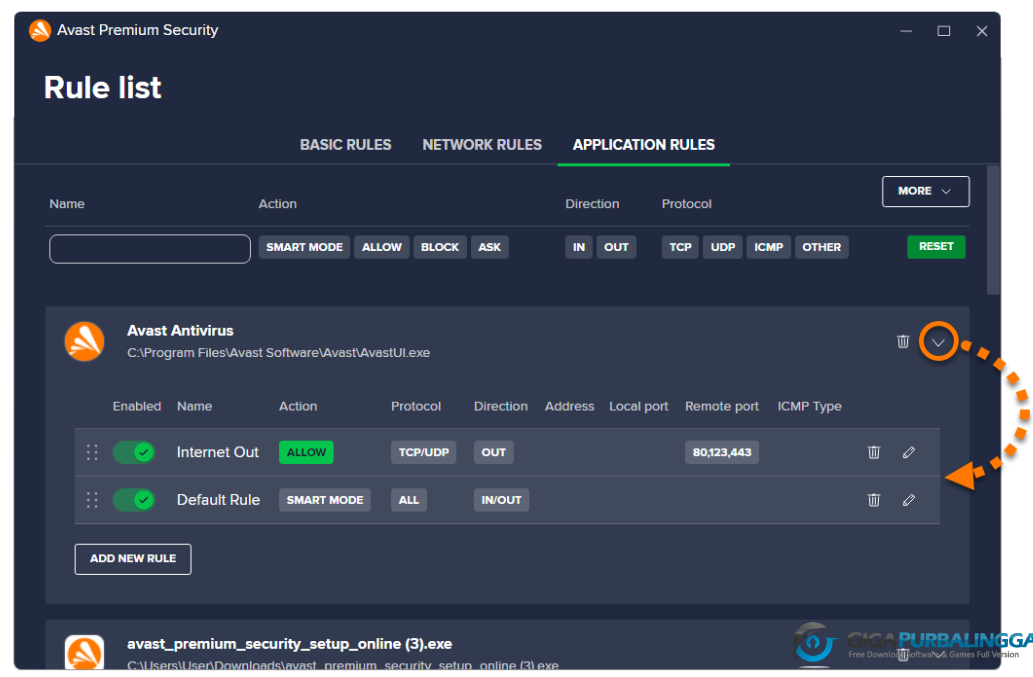Open the MORE dropdown menu
The width and height of the screenshot is (1033, 677).
(x=926, y=191)
